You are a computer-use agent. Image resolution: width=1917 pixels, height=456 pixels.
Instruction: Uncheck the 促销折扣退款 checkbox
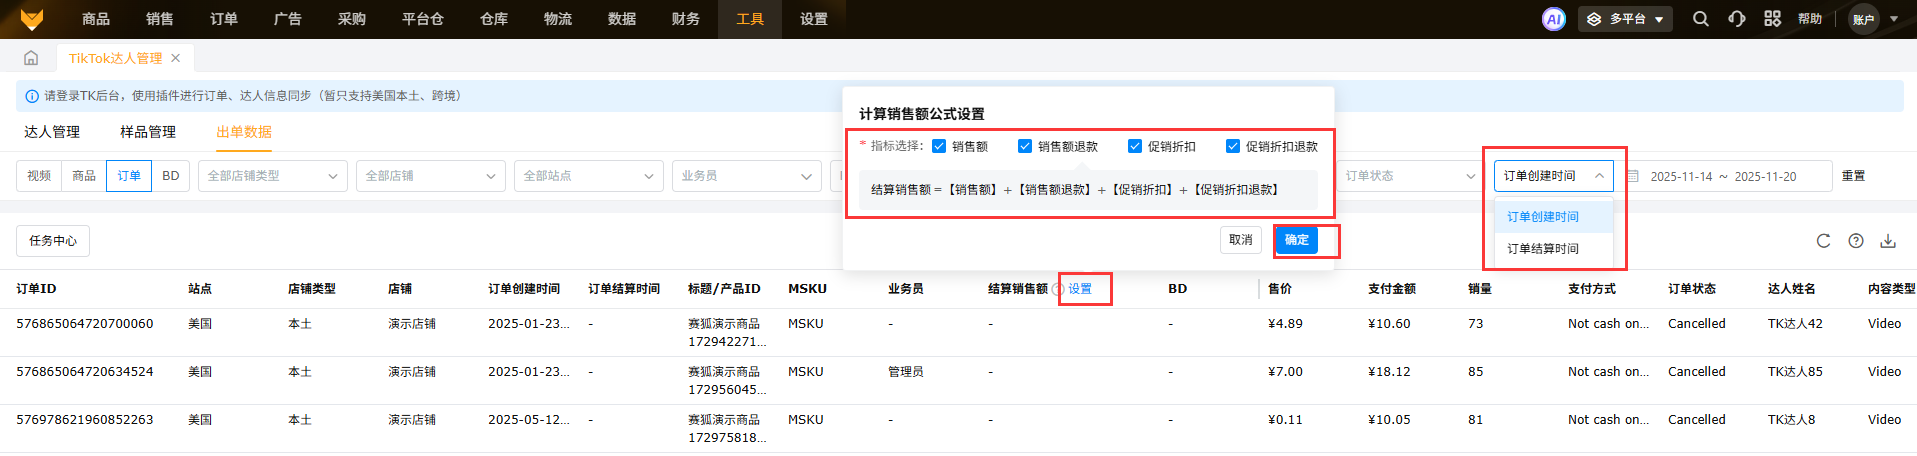coord(1233,146)
